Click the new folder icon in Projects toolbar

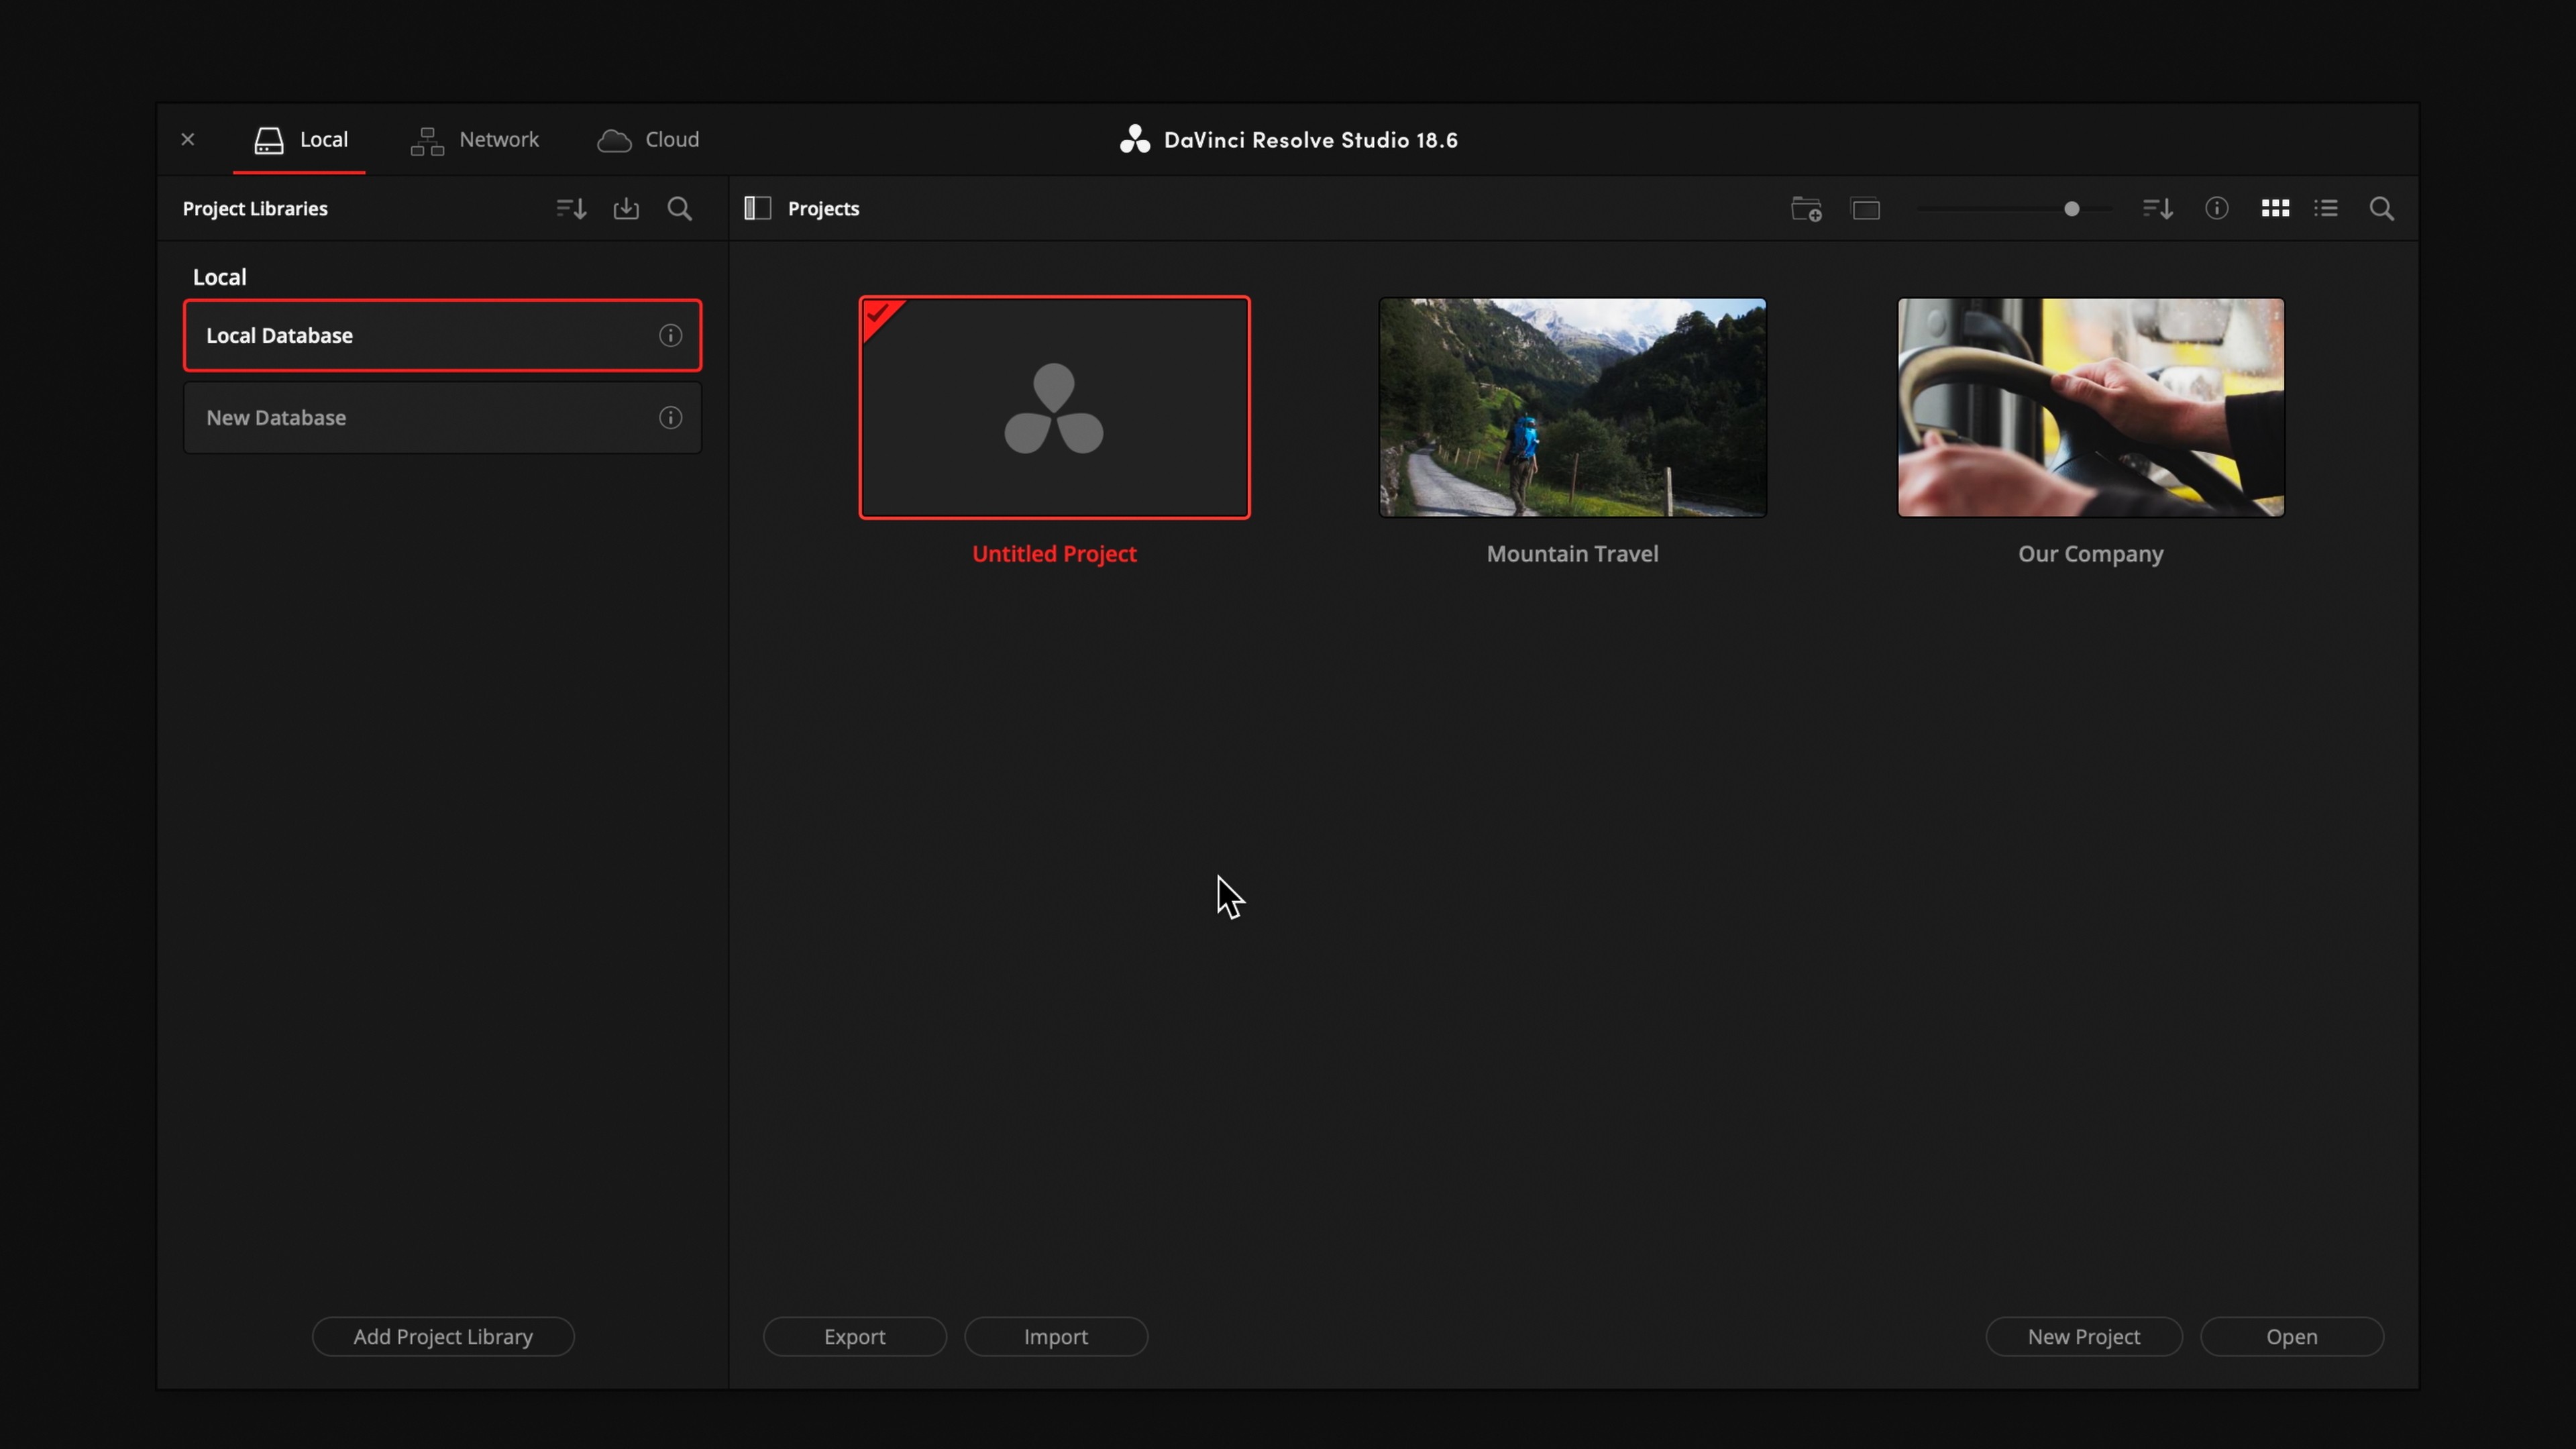[1806, 209]
